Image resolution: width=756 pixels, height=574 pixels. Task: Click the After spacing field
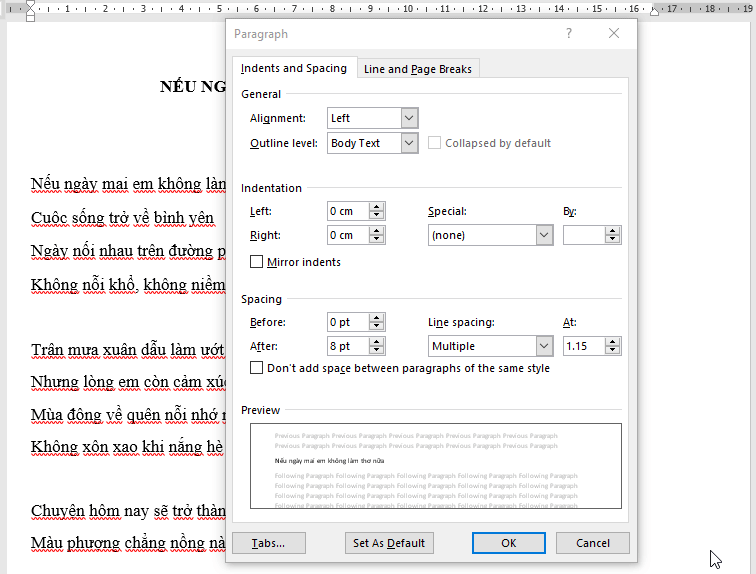point(348,346)
